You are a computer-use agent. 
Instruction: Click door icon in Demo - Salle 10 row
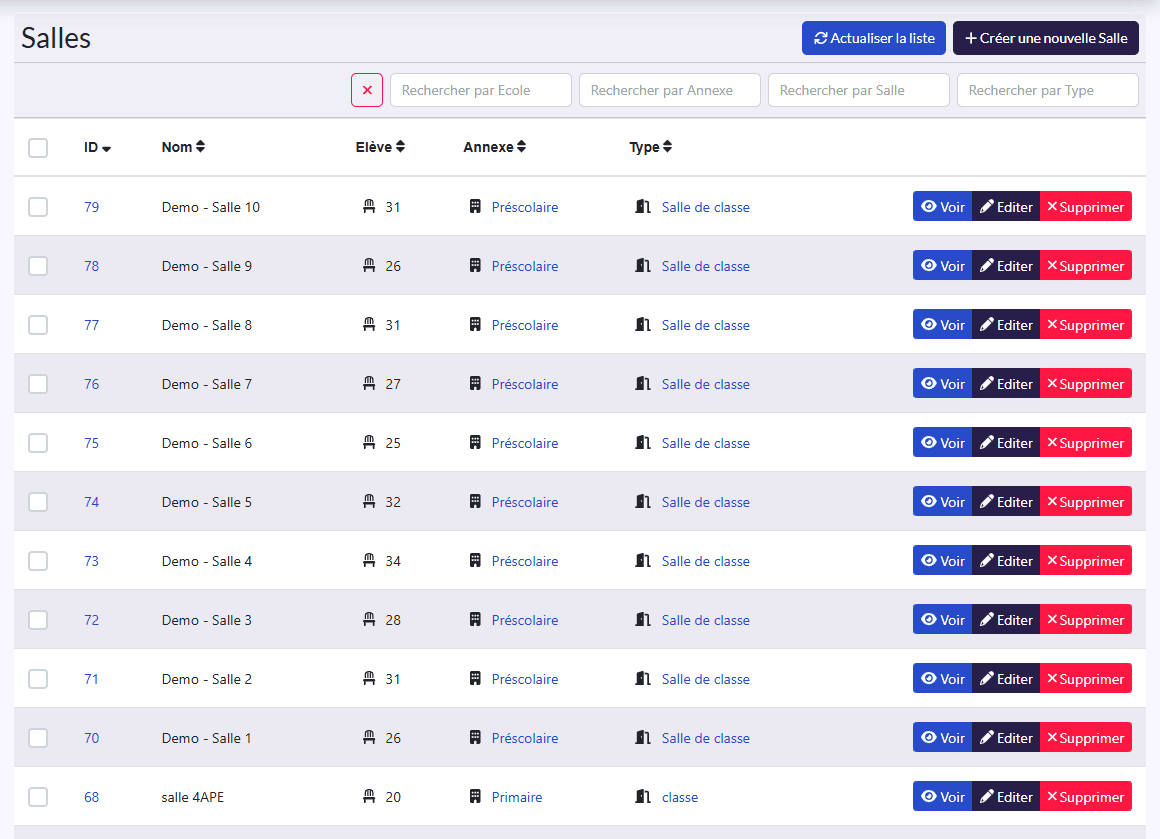[643, 206]
